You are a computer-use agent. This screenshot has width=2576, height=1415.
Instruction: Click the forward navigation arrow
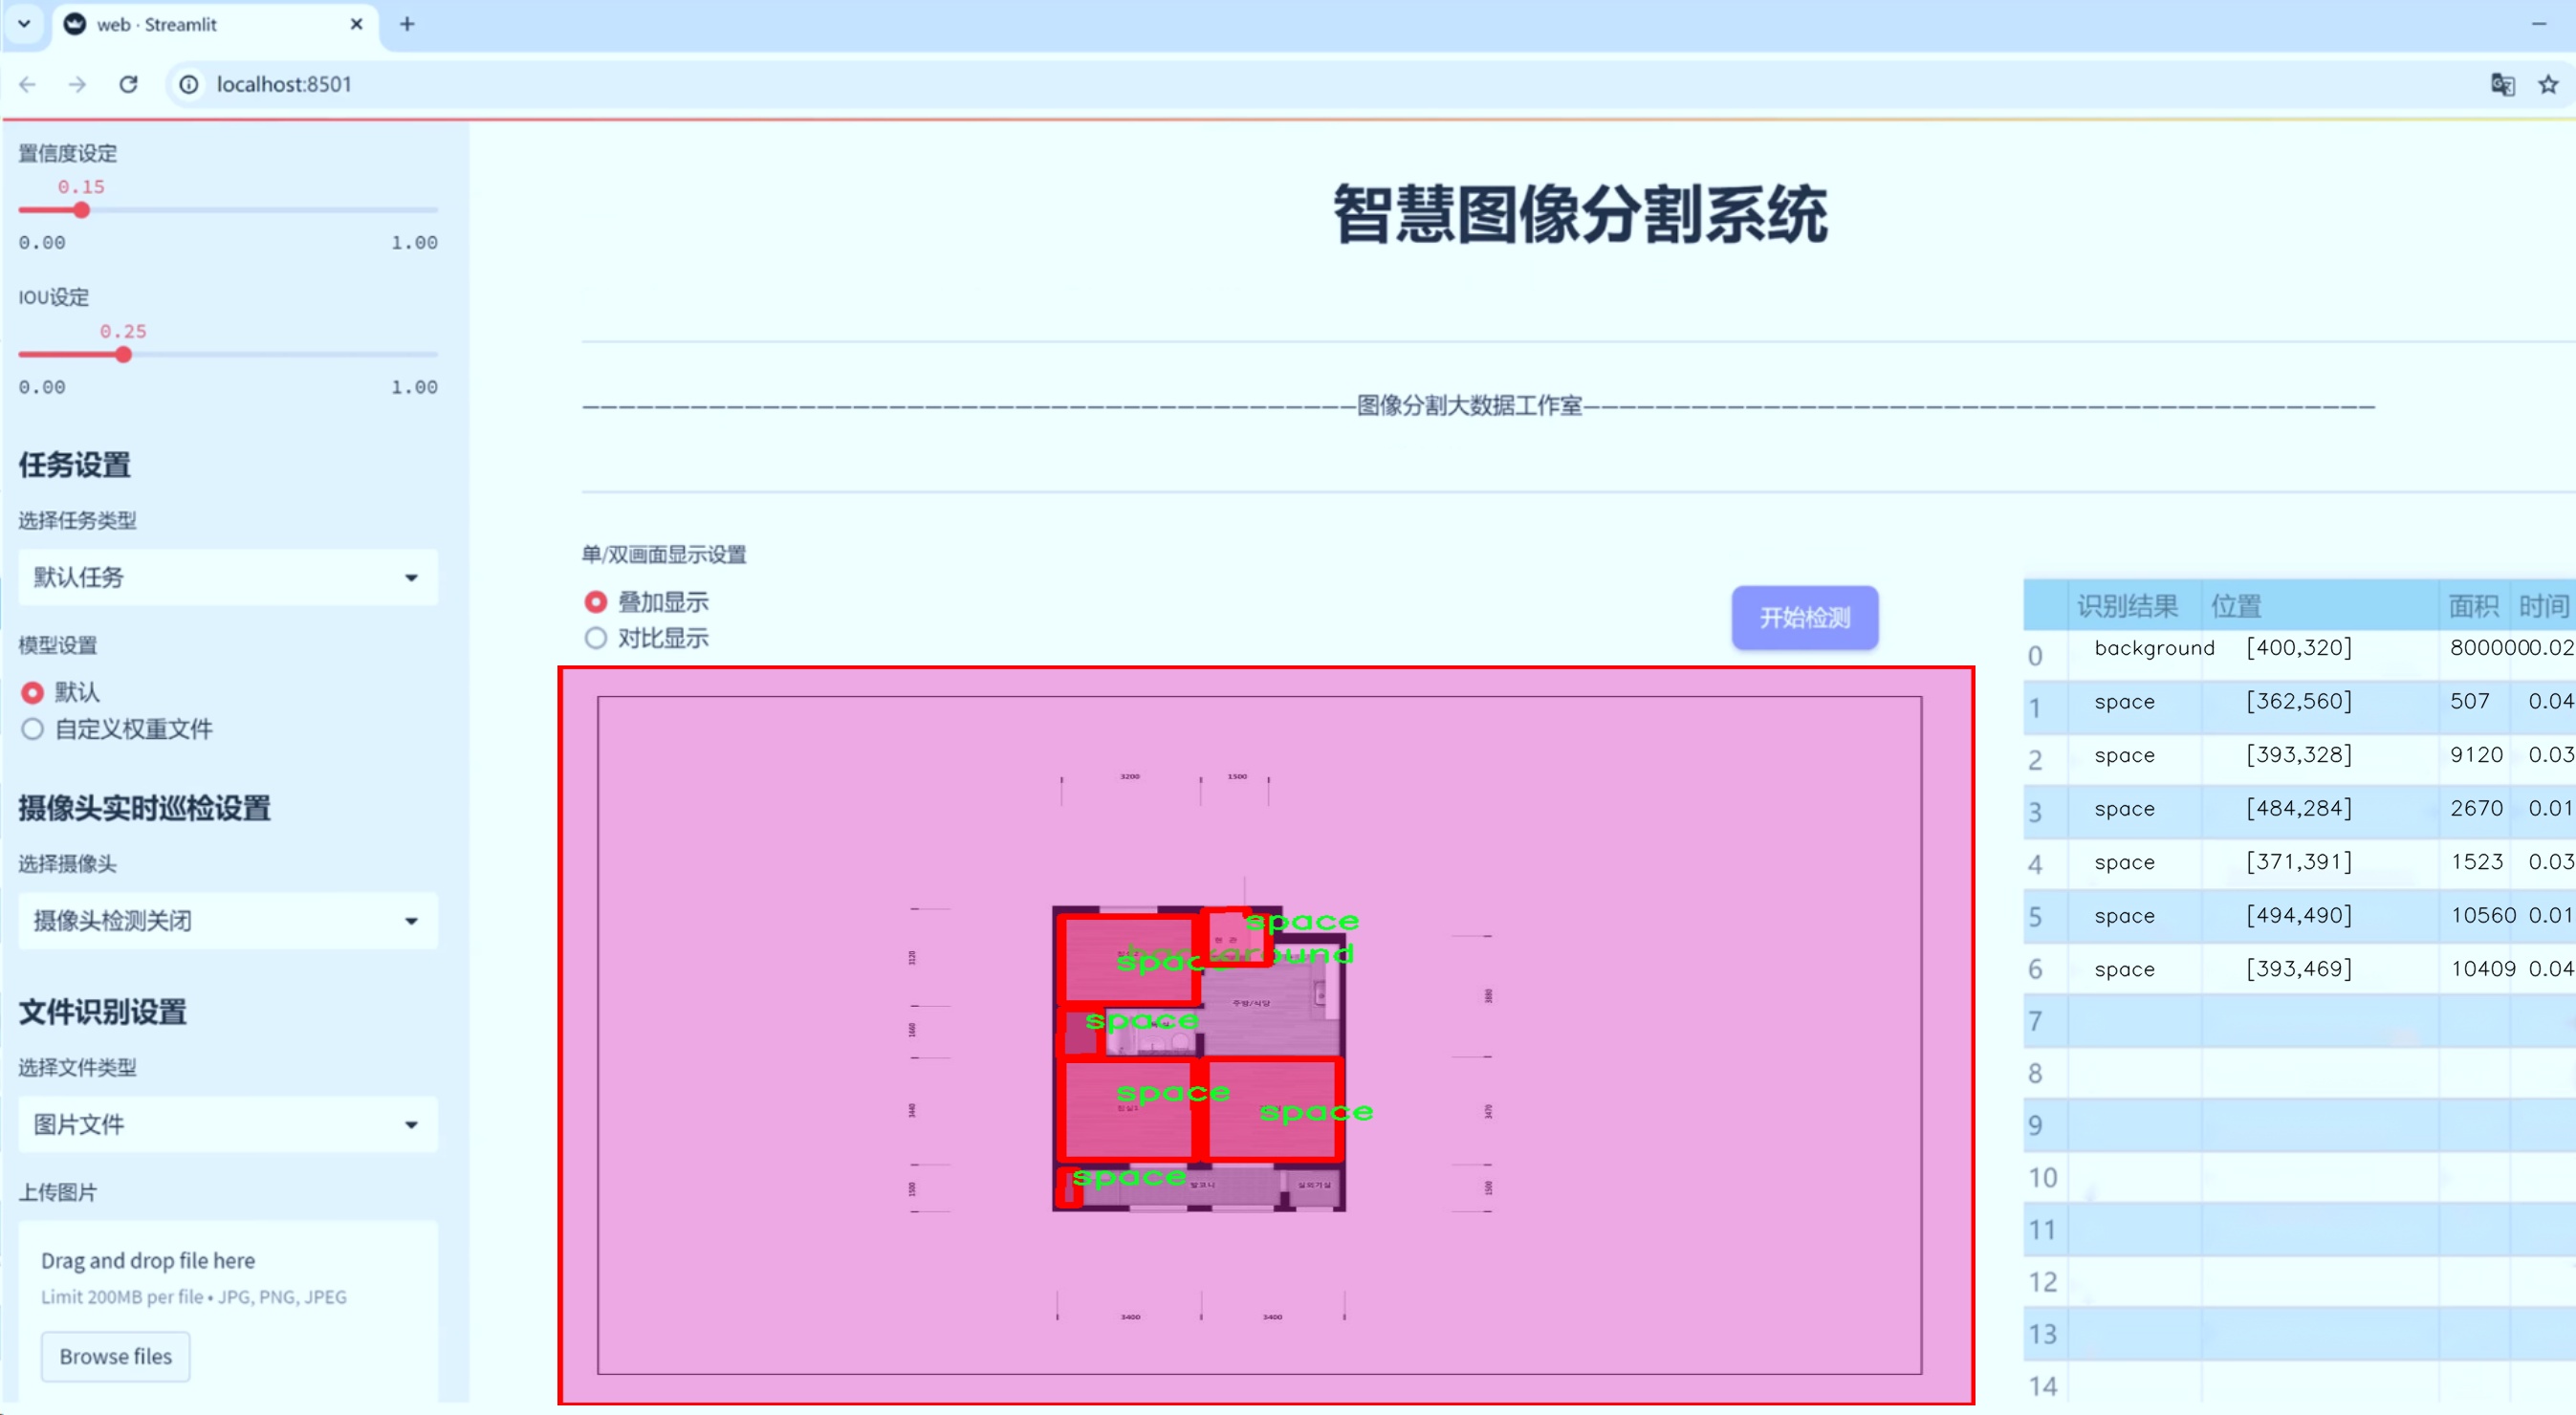pyautogui.click(x=77, y=84)
